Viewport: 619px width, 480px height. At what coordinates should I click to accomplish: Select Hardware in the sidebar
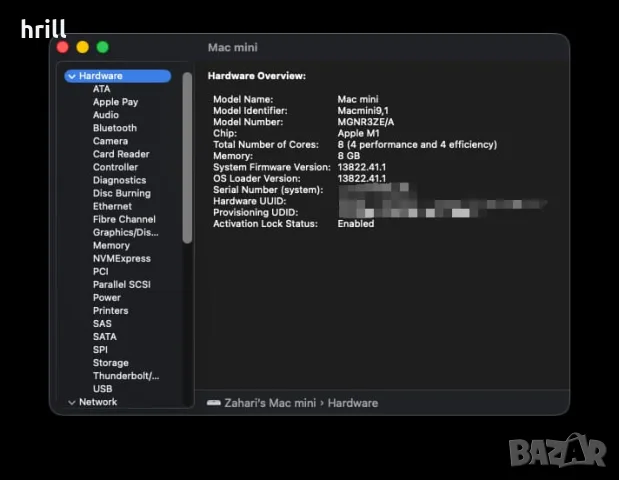click(x=118, y=76)
